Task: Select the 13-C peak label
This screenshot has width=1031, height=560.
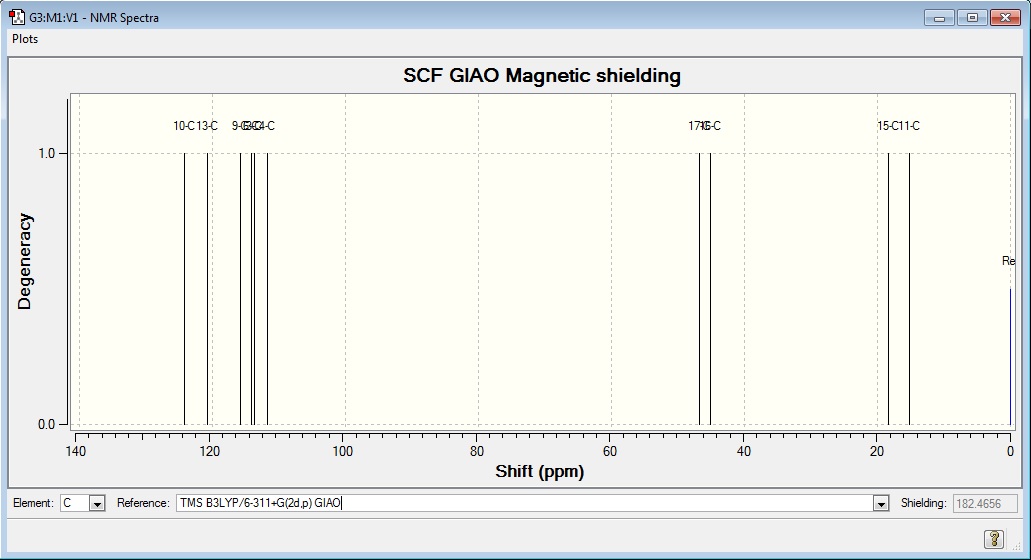Action: click(x=207, y=126)
